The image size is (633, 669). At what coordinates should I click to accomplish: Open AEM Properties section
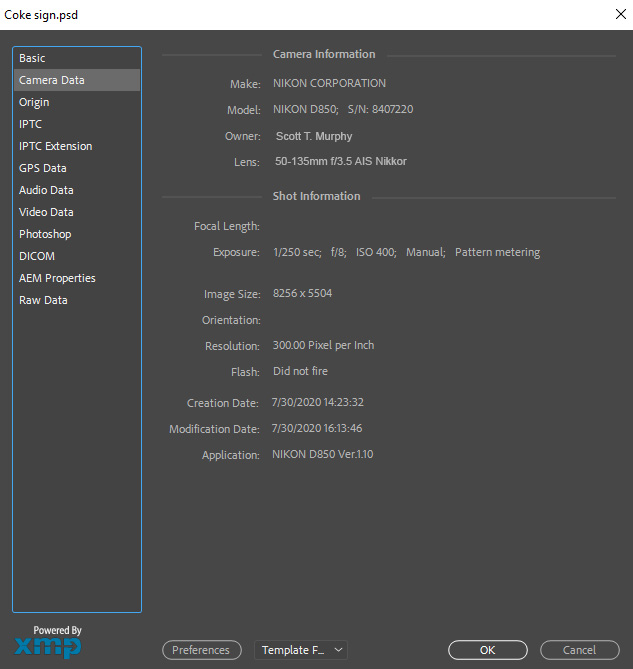[57, 278]
